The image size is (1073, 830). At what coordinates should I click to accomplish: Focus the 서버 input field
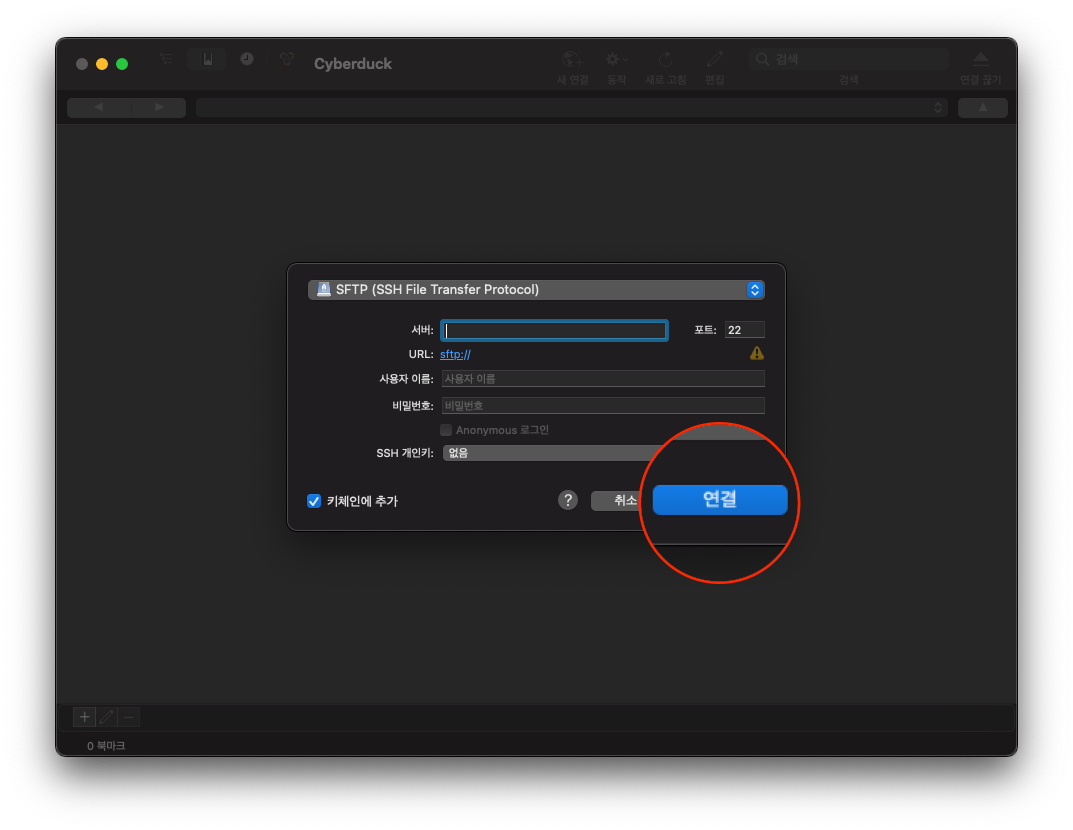[554, 330]
